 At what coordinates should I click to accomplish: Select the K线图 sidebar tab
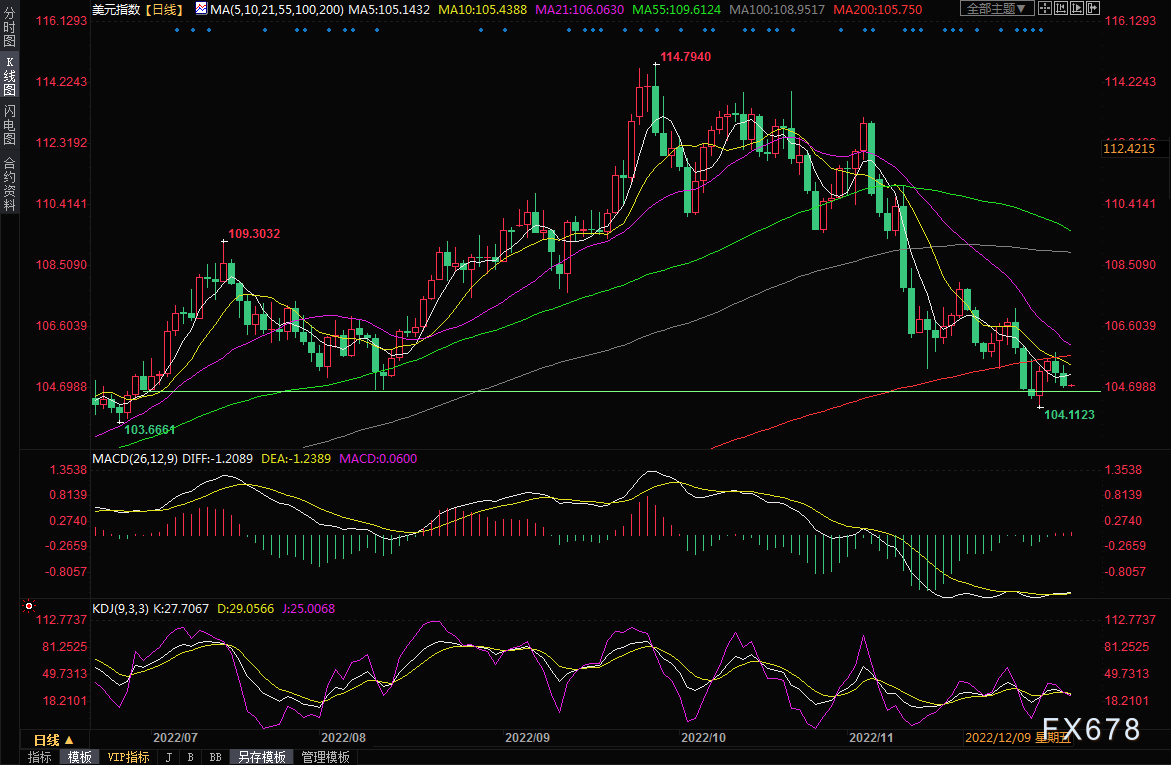(10, 76)
